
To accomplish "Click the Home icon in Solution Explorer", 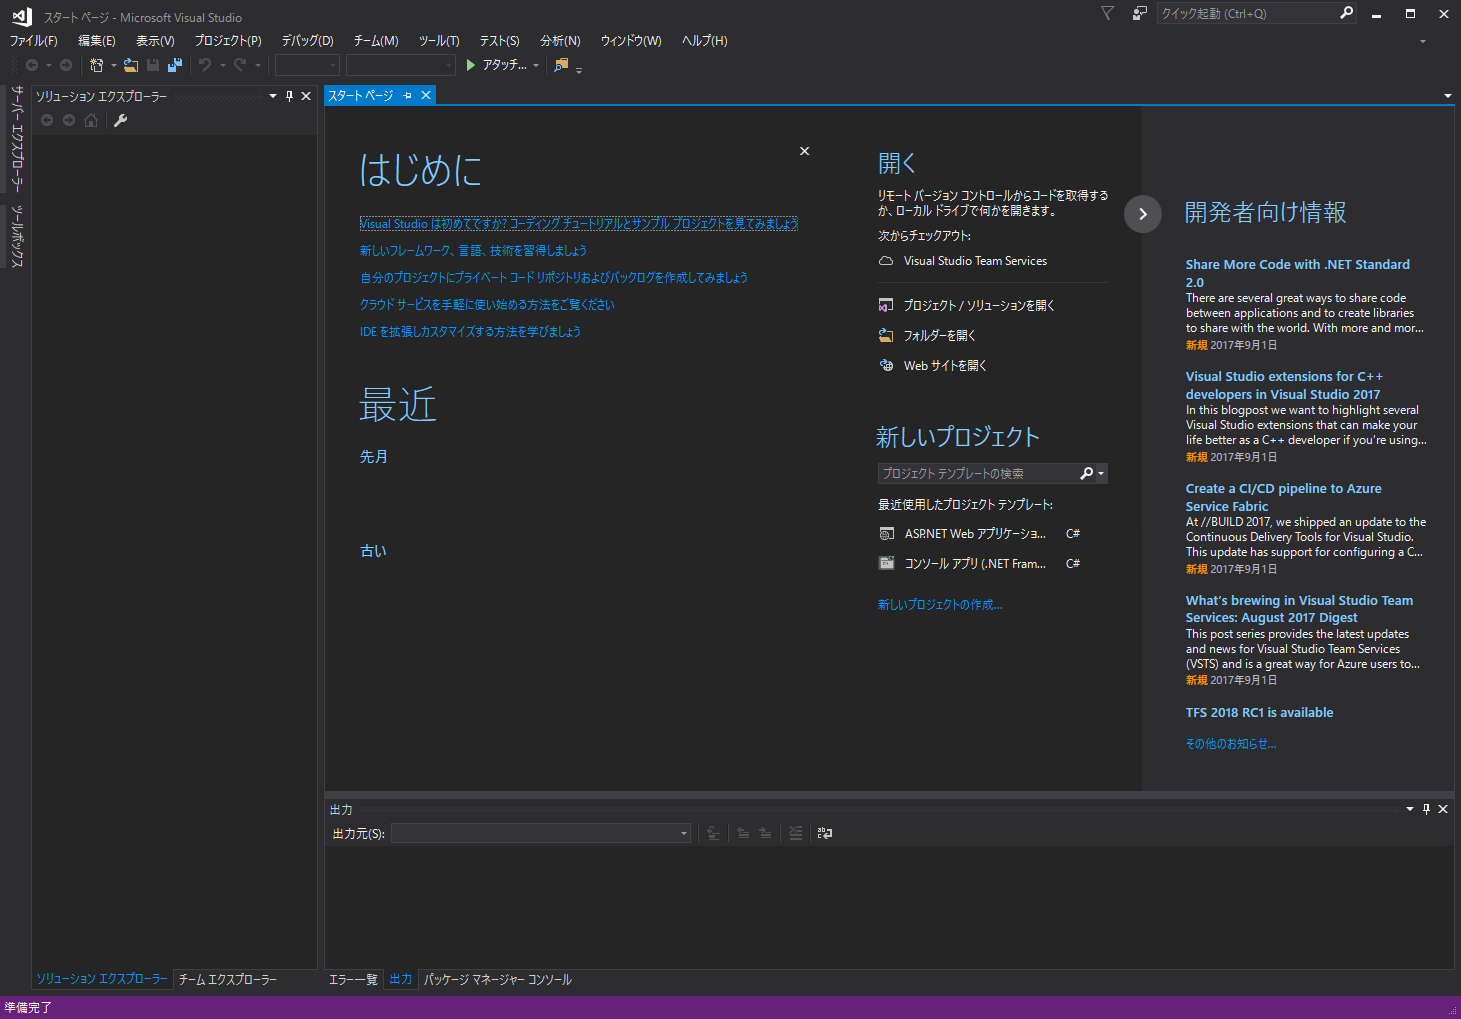I will pyautogui.click(x=90, y=119).
